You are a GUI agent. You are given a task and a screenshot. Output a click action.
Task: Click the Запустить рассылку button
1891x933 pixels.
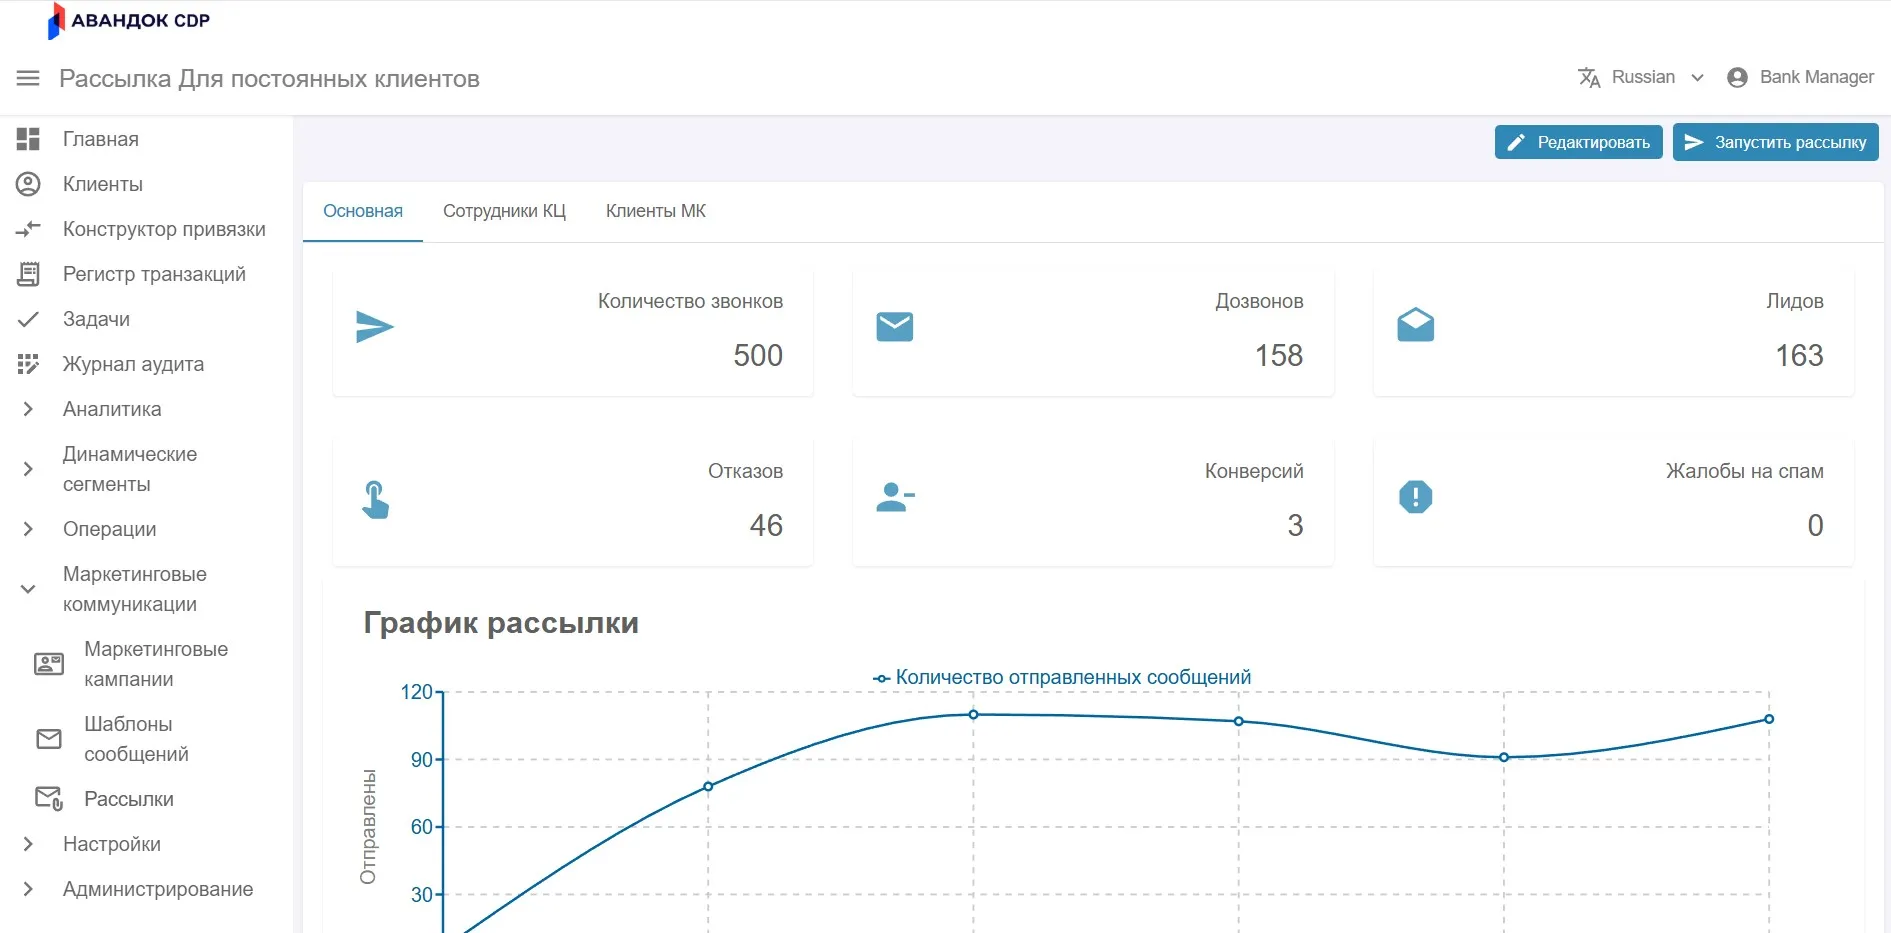tap(1775, 142)
